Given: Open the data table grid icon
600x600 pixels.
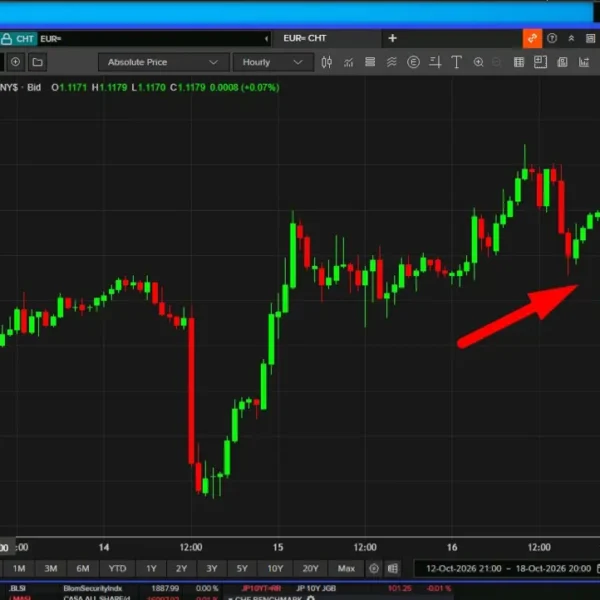Looking at the screenshot, I should [x=518, y=62].
